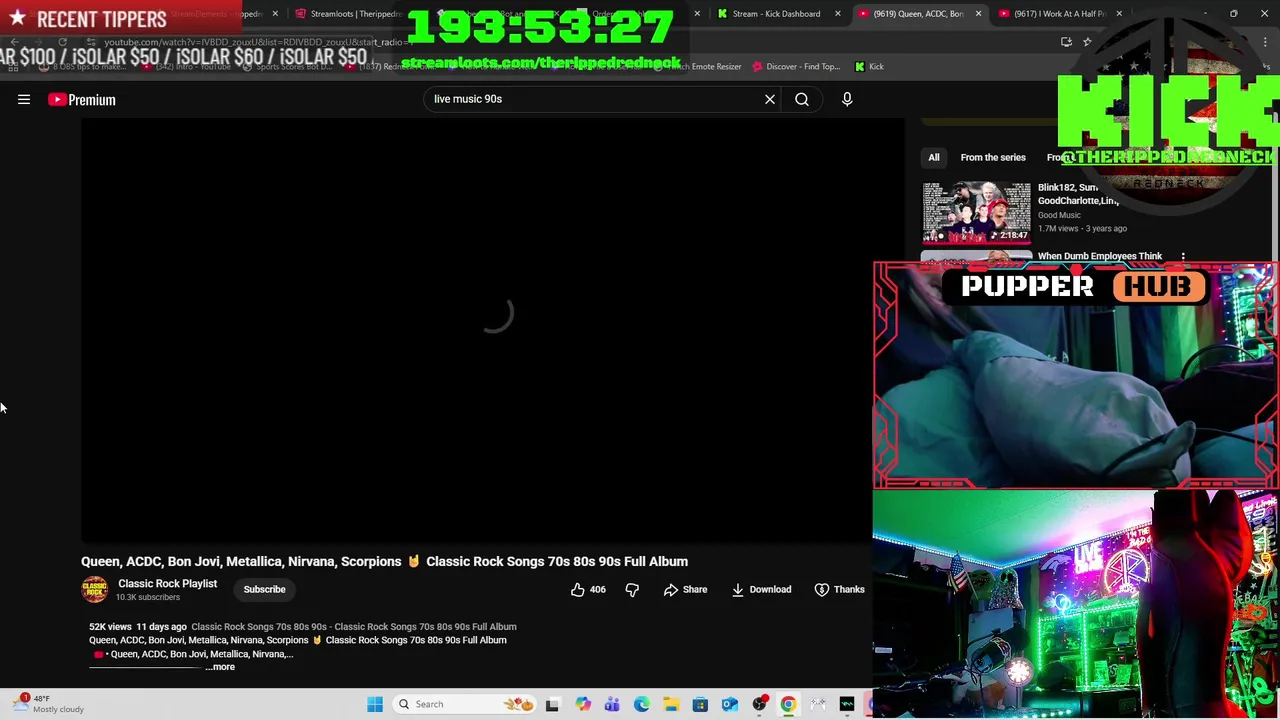Switch to Google Chrome on taskbar
1280x720 pixels.
pos(788,704)
